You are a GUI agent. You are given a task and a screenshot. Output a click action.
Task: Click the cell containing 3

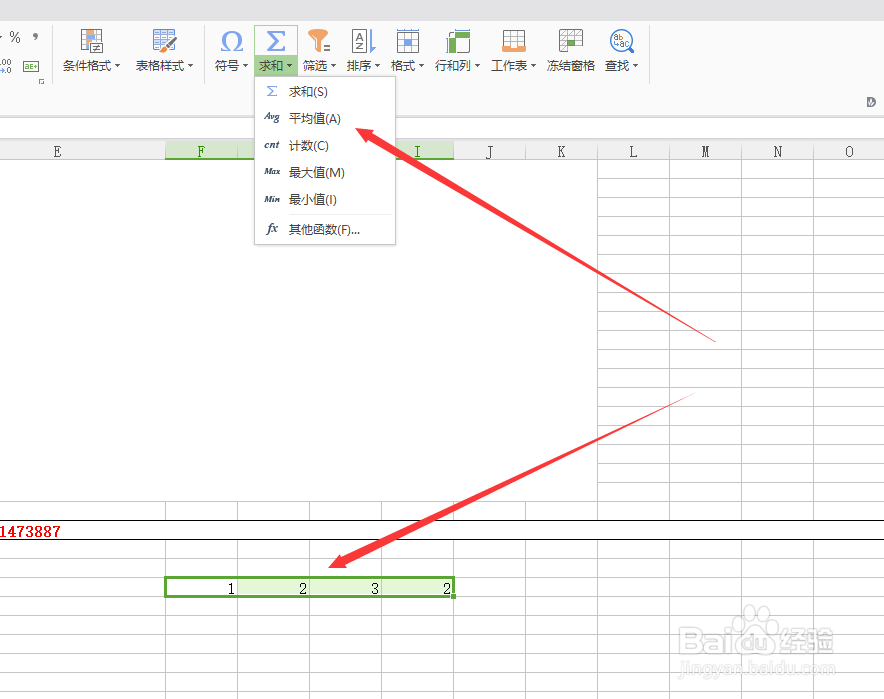346,588
